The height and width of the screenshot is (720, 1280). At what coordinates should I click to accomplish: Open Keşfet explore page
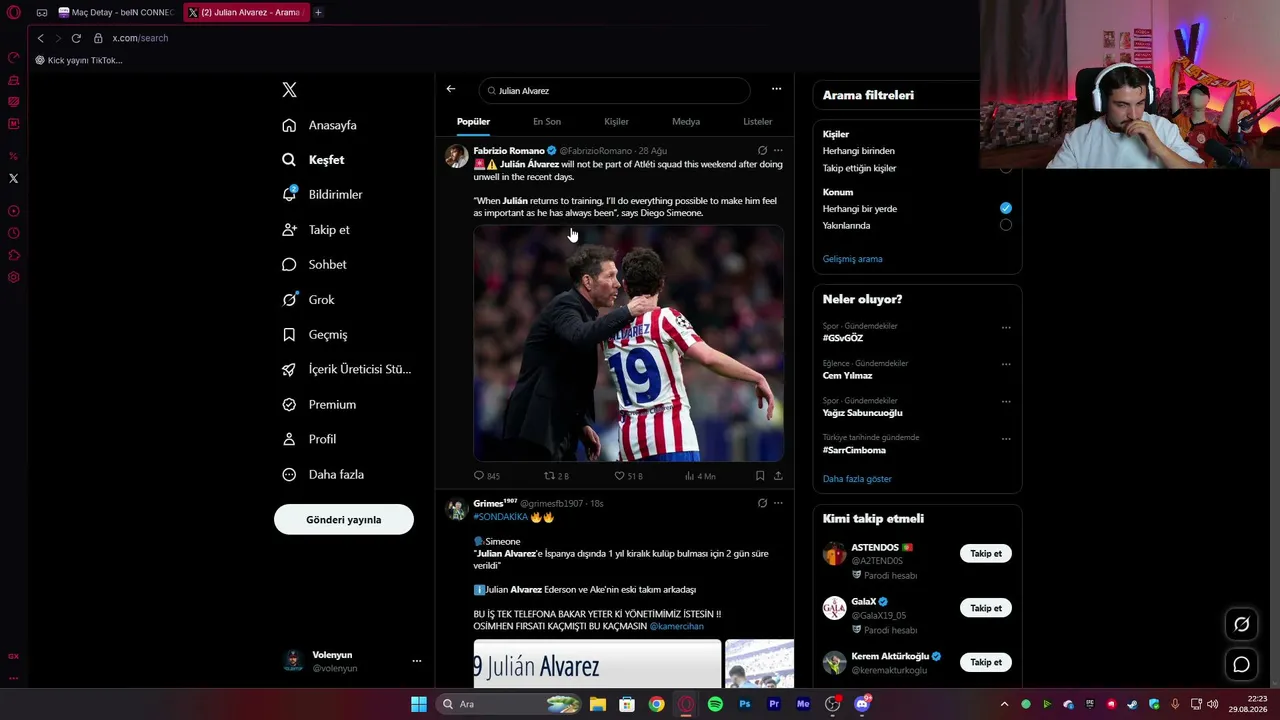[x=313, y=160]
